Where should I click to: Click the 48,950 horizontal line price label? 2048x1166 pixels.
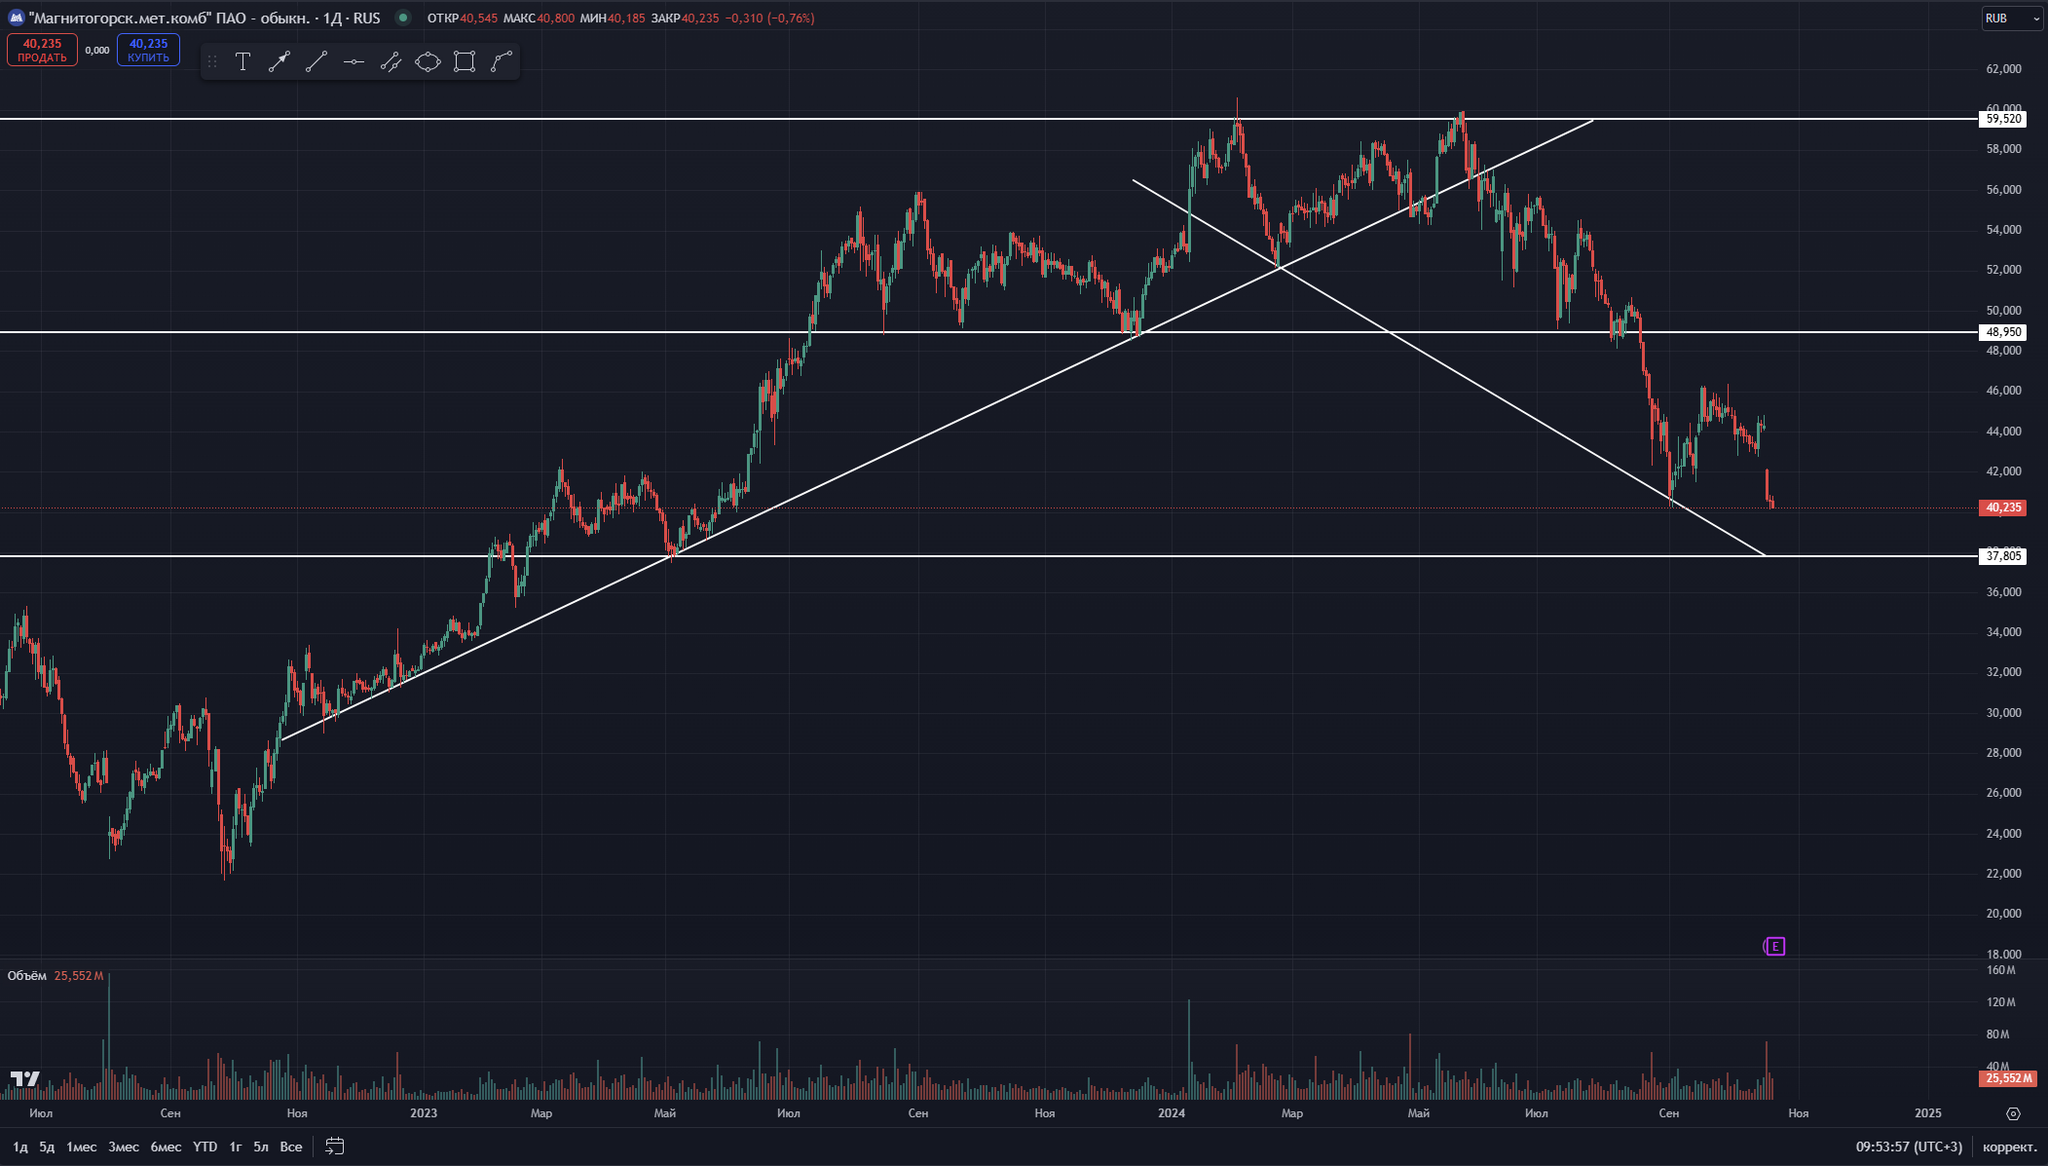2003,332
